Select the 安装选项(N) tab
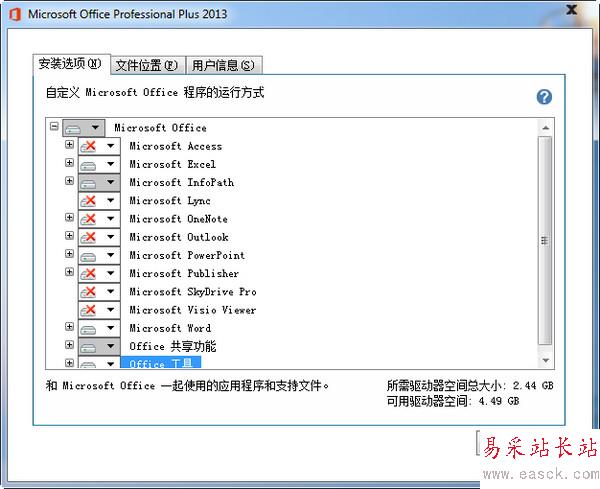 (71, 64)
